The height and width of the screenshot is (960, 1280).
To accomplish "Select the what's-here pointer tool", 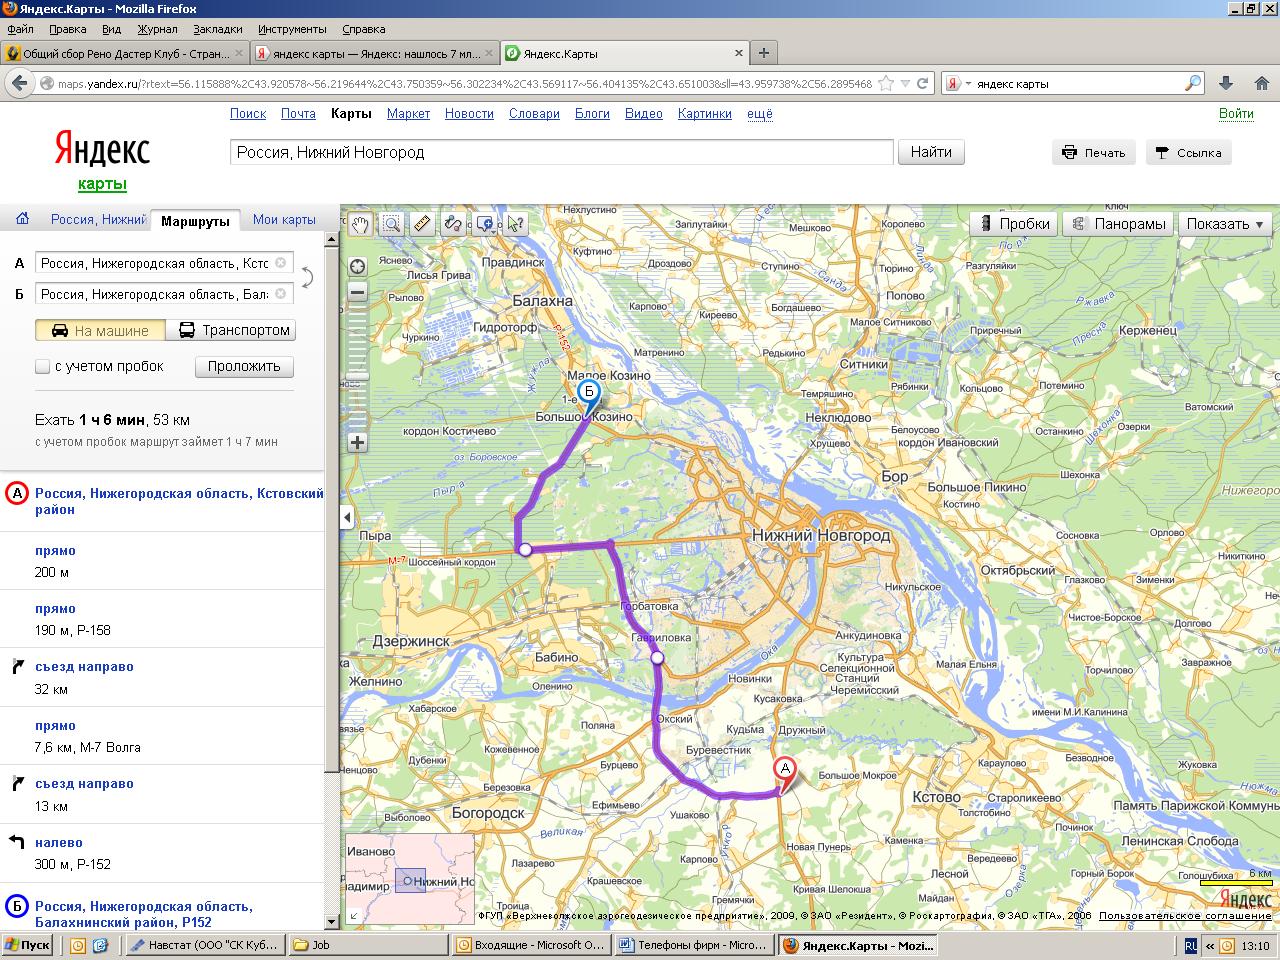I will point(516,224).
